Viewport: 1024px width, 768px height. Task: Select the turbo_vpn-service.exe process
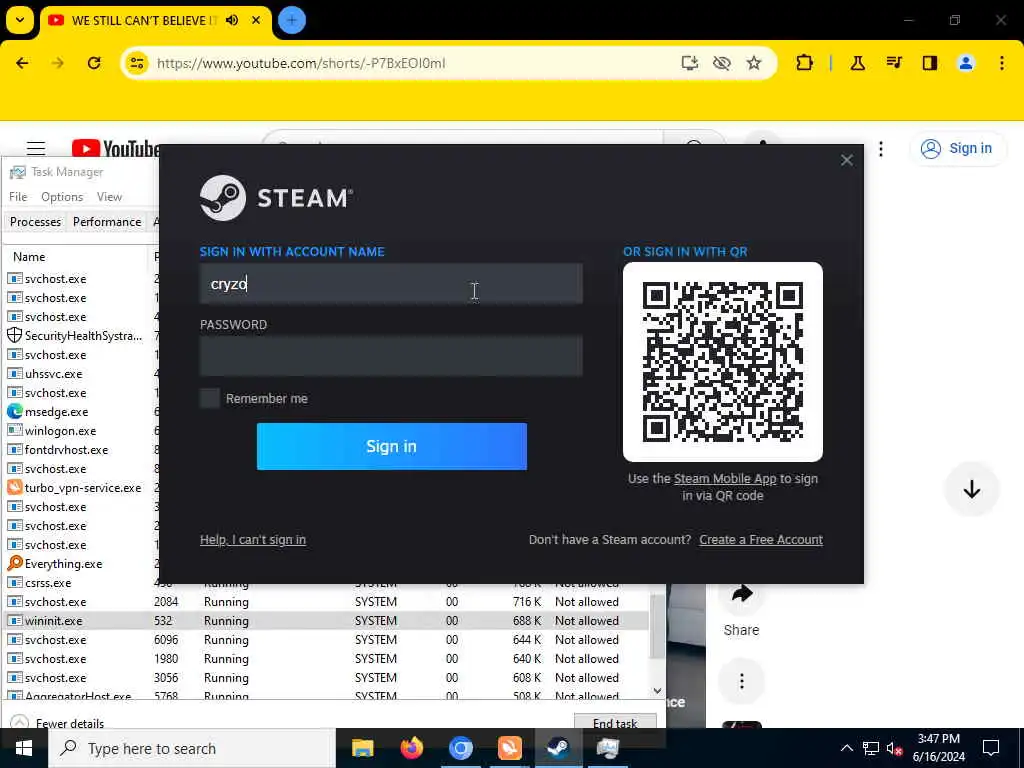(x=82, y=488)
